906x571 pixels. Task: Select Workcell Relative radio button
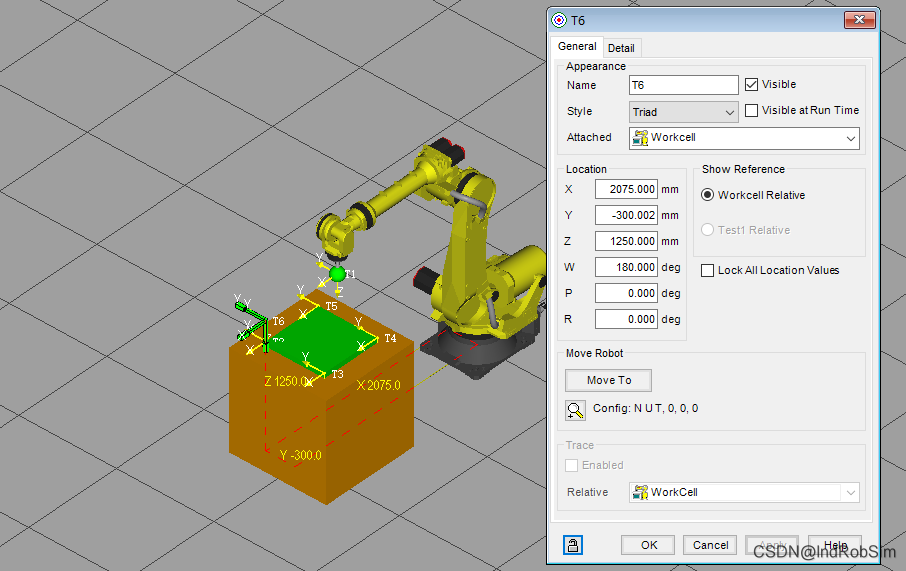707,195
